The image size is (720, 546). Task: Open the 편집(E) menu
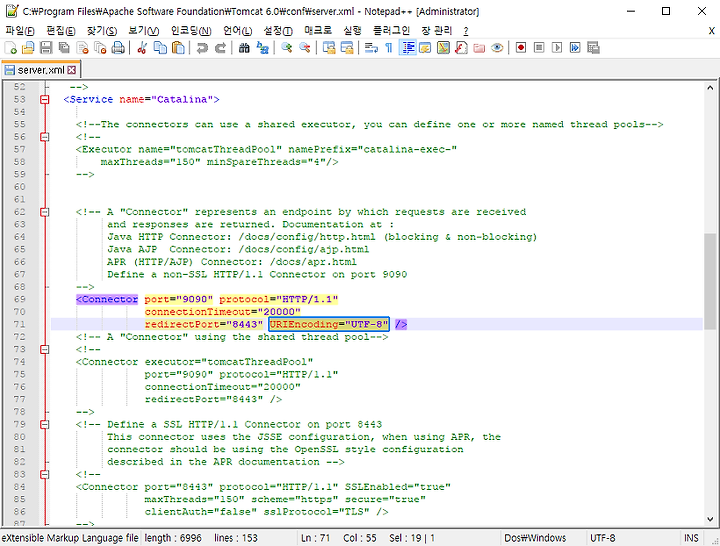61,31
